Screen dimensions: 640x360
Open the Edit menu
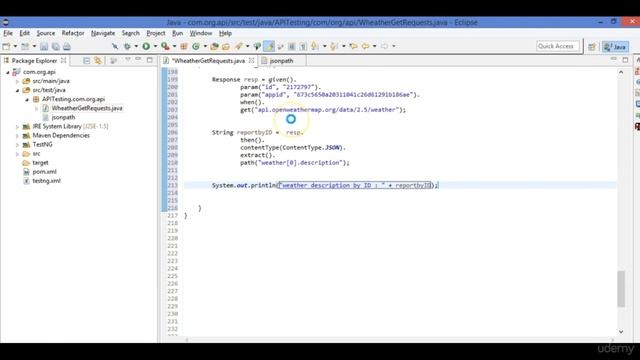(24, 33)
